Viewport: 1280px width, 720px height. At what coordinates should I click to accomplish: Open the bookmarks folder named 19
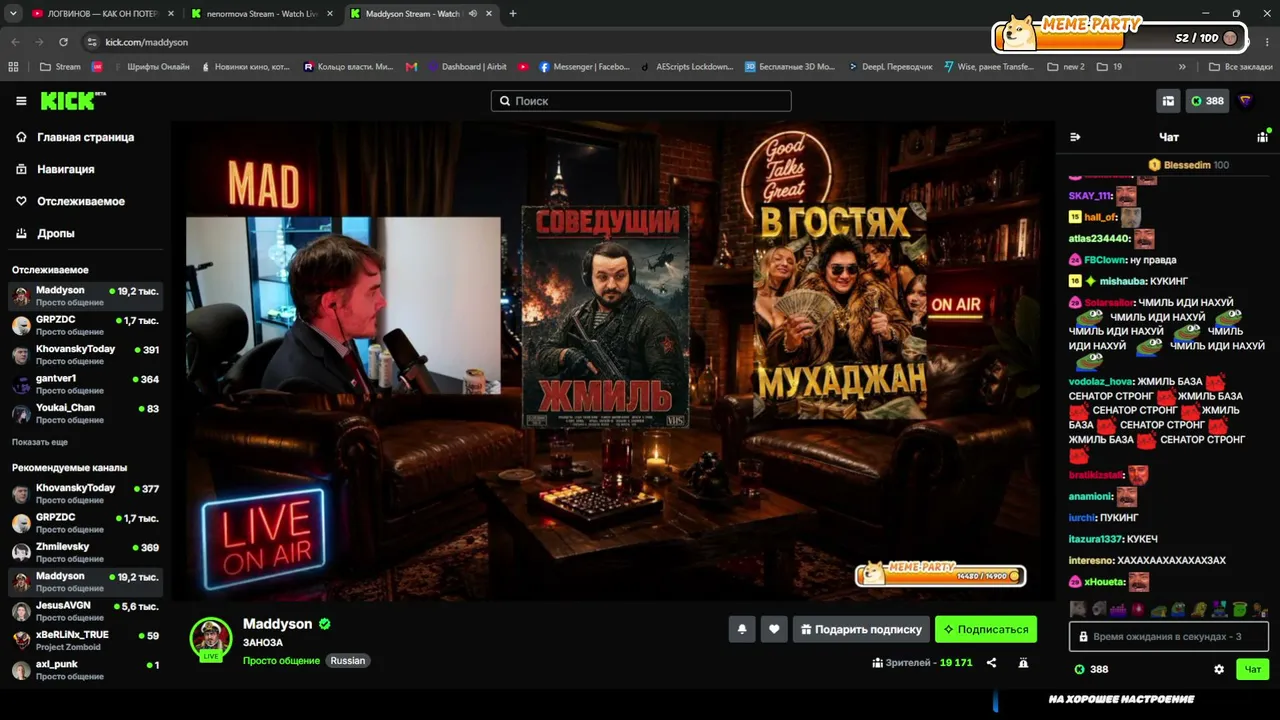[1110, 67]
